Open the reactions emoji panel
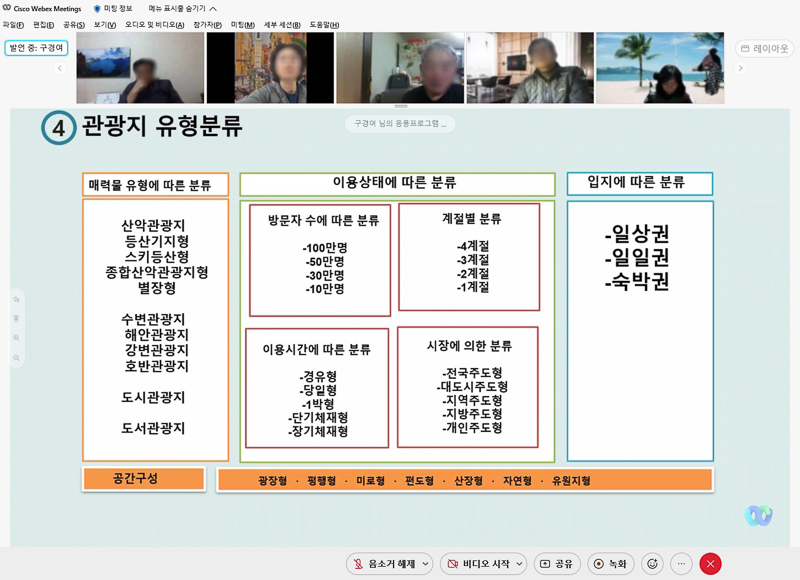This screenshot has width=800, height=580. pyautogui.click(x=652, y=563)
